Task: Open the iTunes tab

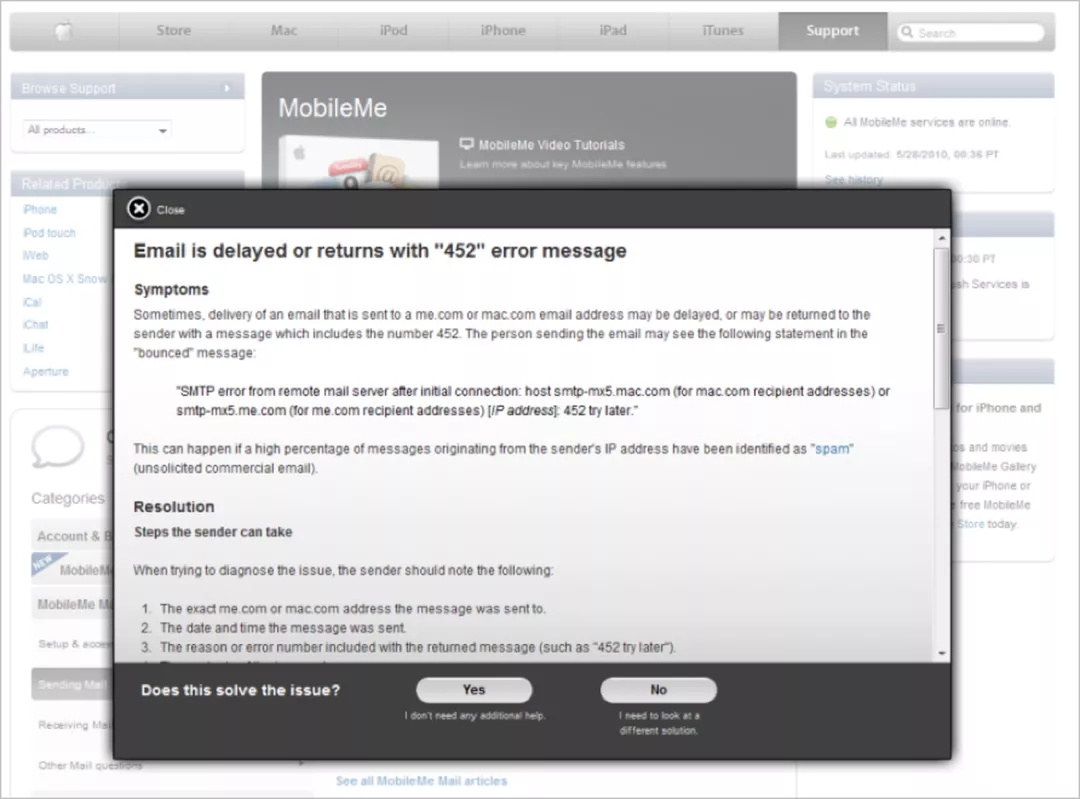Action: tap(723, 30)
